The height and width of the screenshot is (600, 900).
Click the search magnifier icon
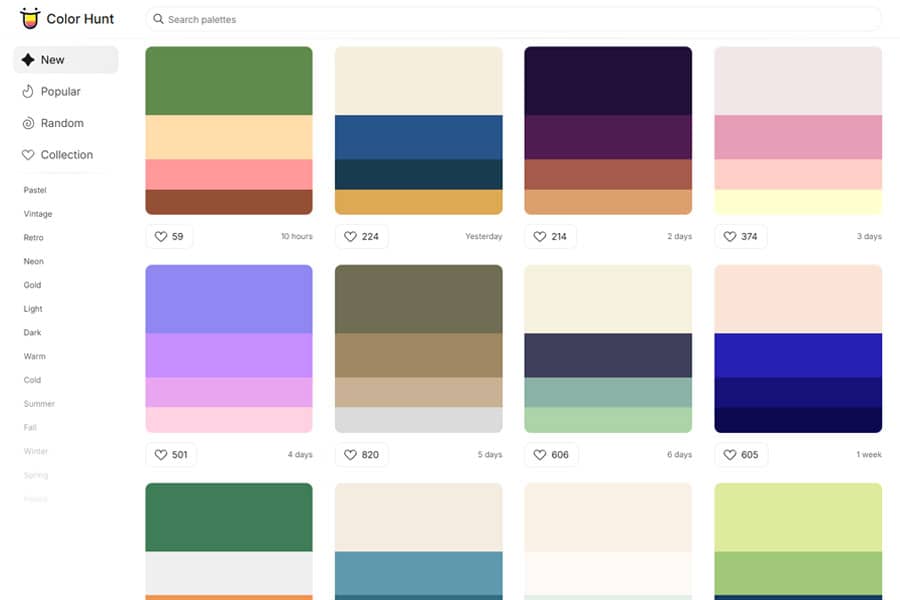click(158, 19)
